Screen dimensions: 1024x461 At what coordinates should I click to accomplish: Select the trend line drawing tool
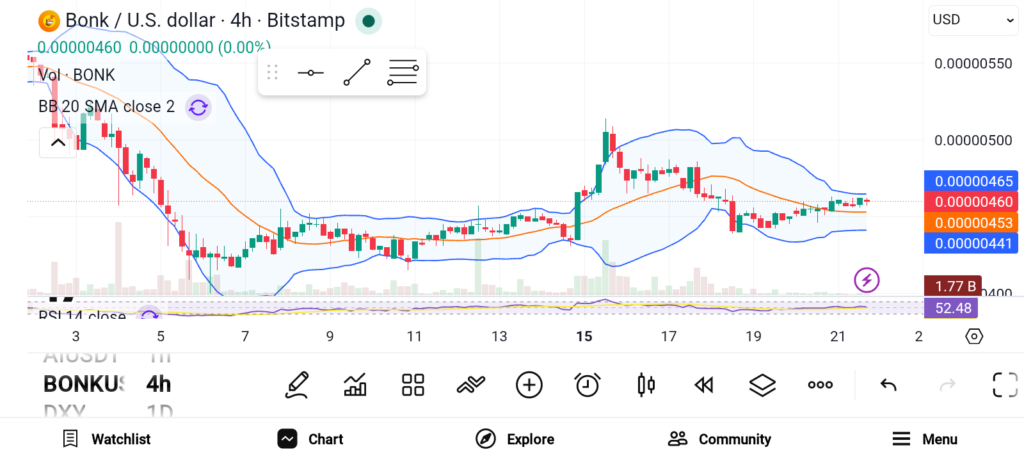[x=357, y=72]
